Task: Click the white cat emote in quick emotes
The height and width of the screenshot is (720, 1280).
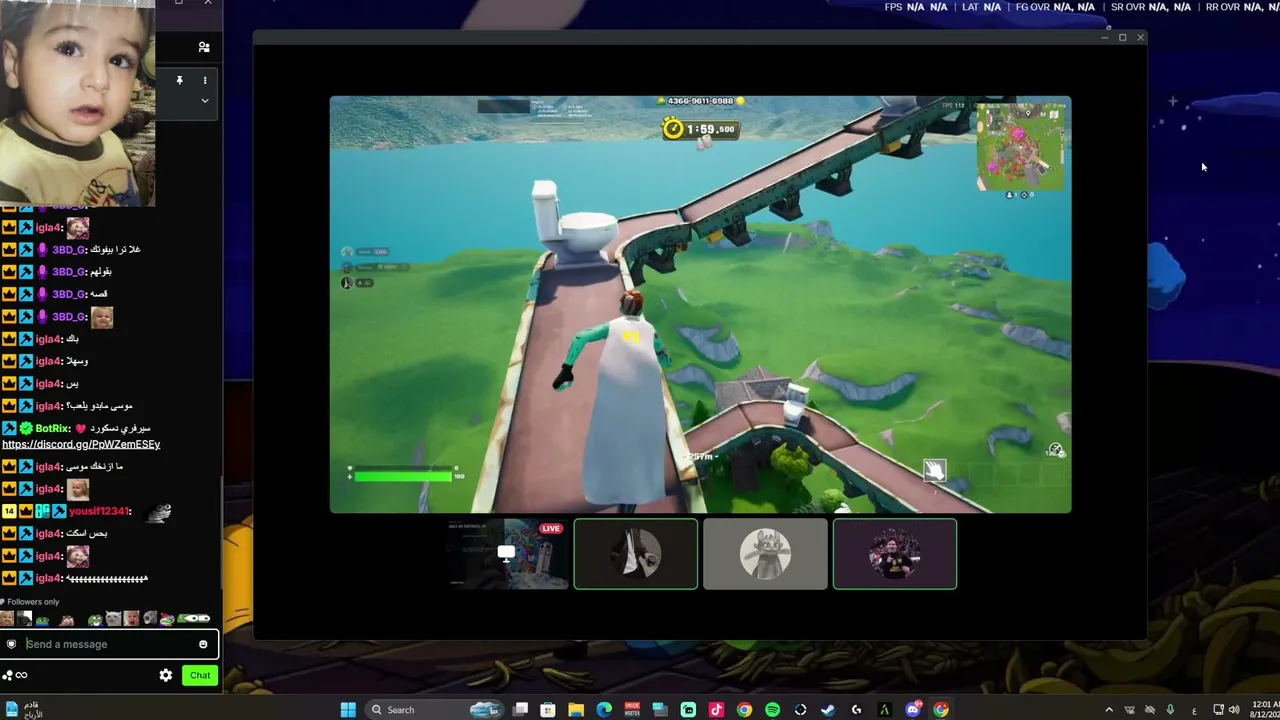Action: point(113,619)
